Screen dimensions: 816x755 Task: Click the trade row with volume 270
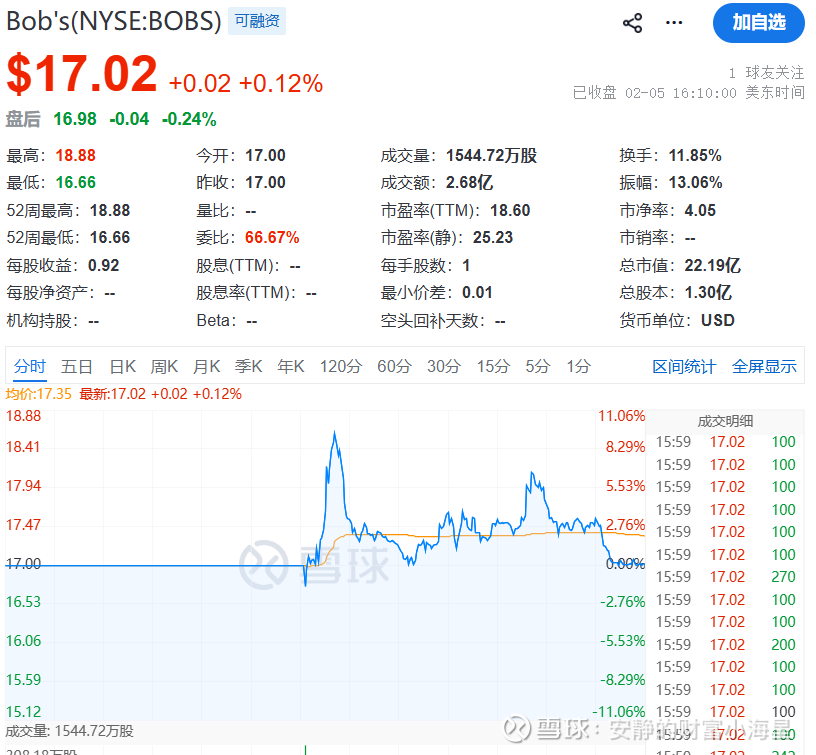(725, 577)
